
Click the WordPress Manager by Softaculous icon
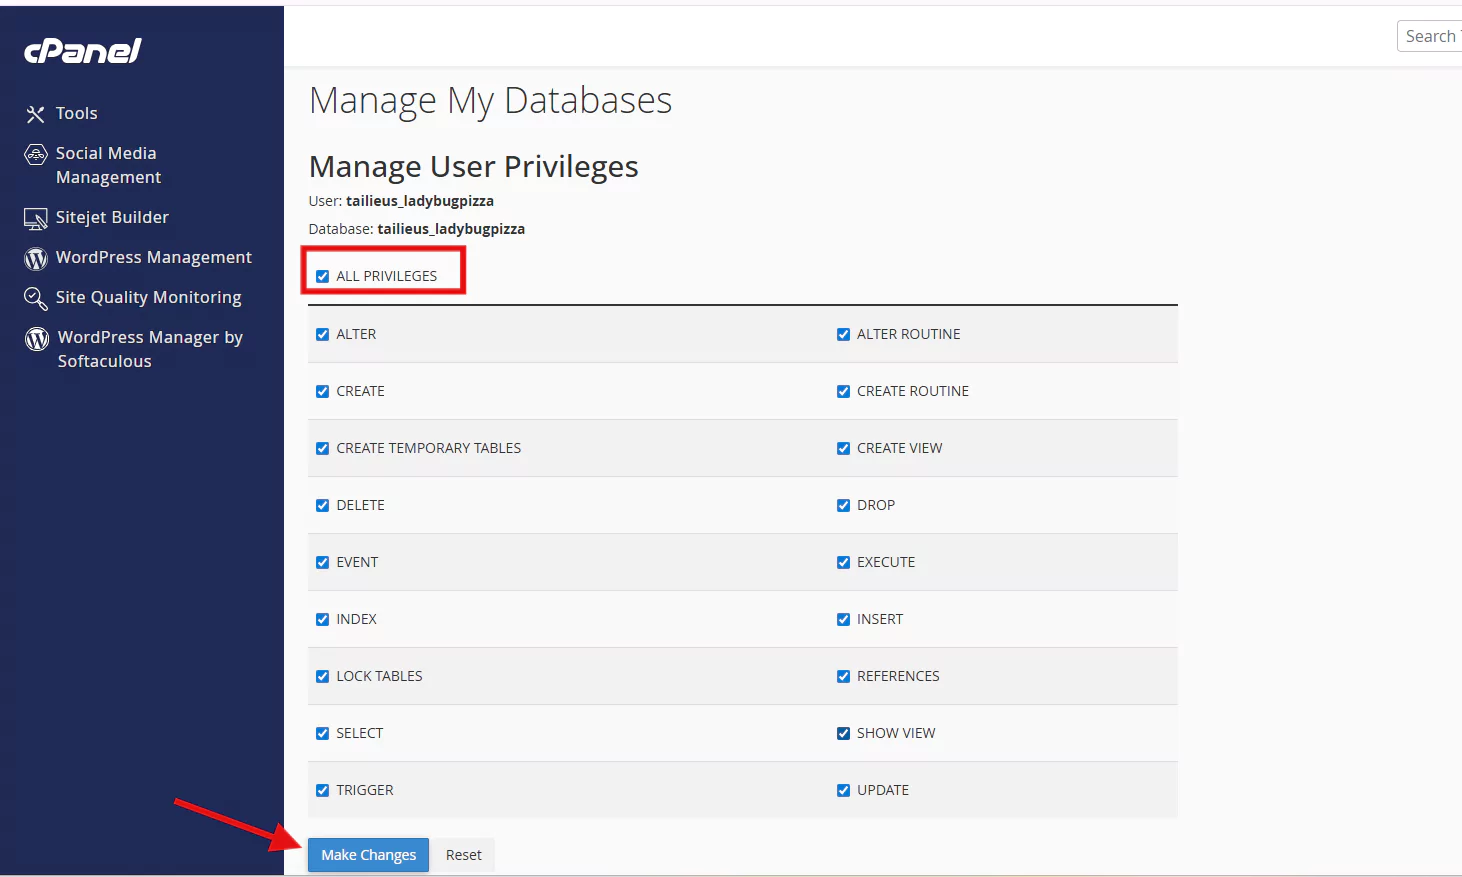click(x=37, y=338)
